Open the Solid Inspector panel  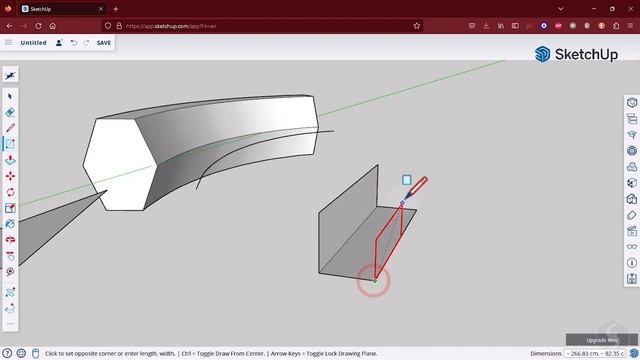[x=632, y=279]
